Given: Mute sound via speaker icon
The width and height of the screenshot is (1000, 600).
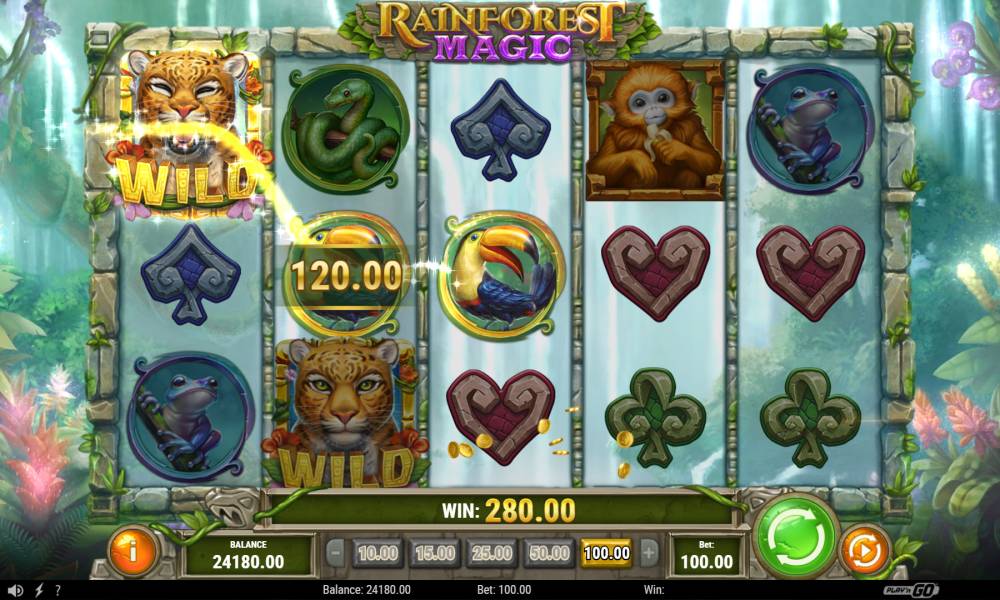Looking at the screenshot, I should (16, 590).
